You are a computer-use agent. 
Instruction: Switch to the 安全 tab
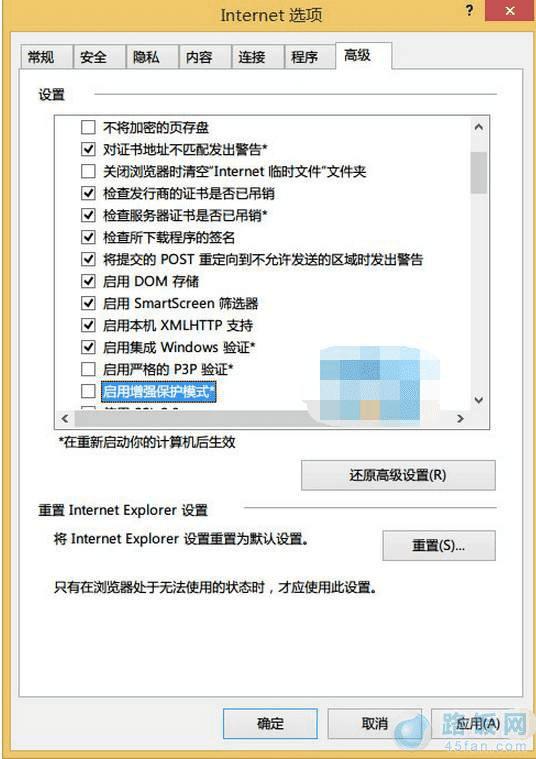click(93, 57)
